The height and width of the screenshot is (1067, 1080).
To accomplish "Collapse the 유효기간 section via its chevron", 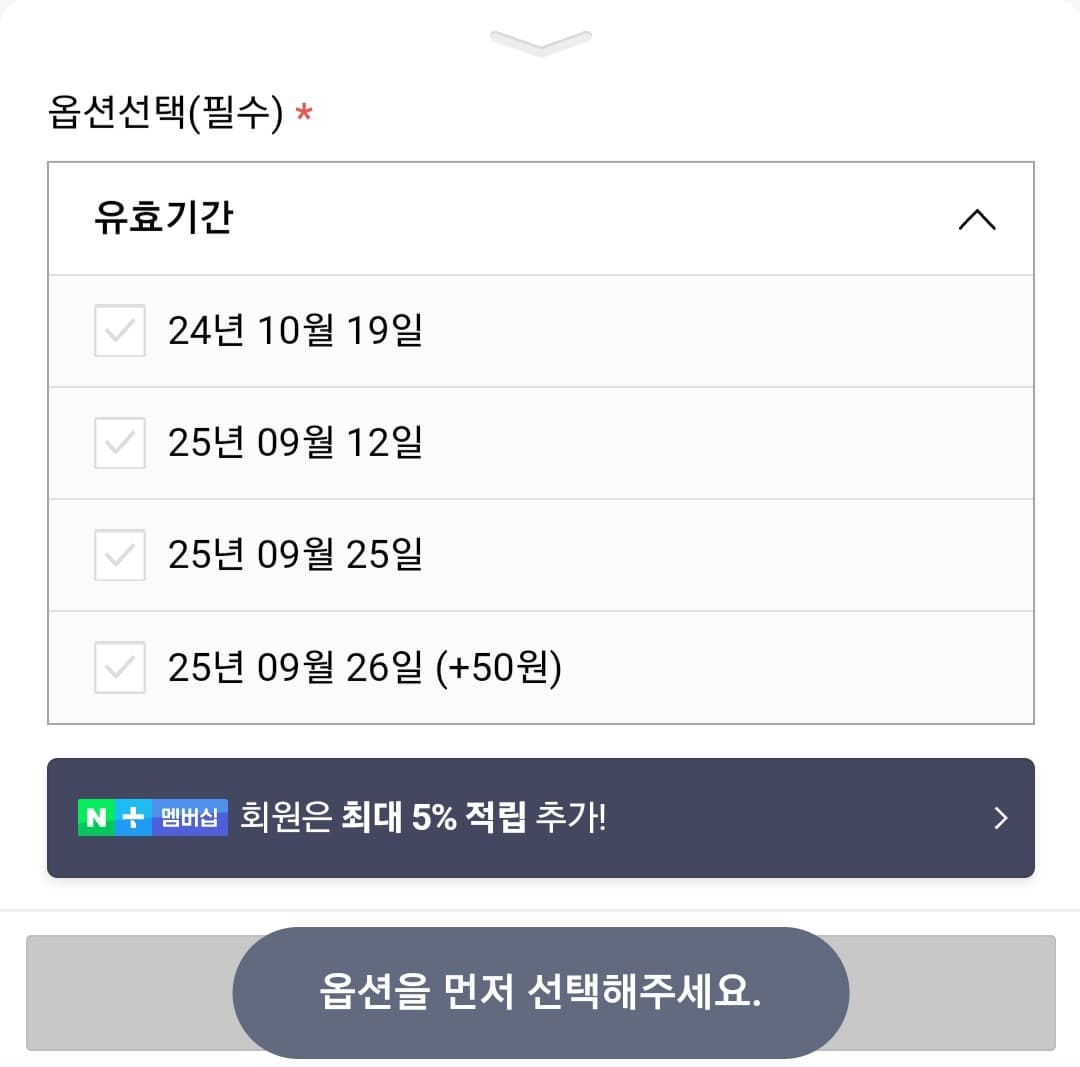I will click(978, 218).
